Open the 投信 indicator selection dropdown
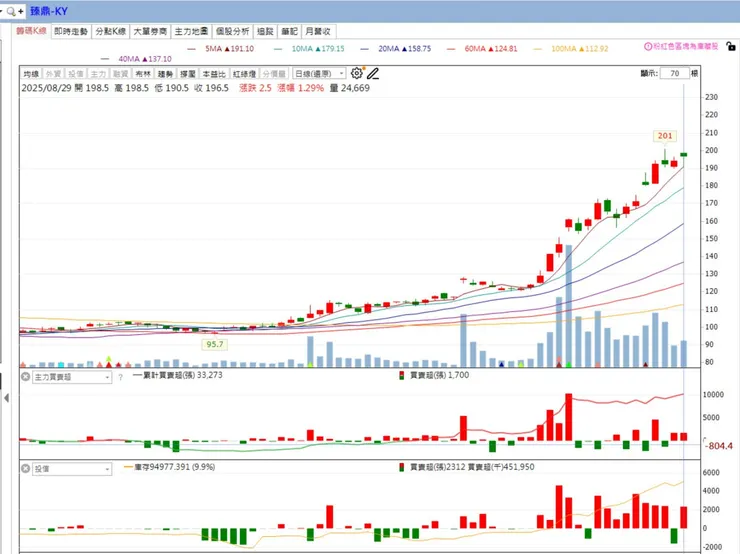 pos(72,469)
